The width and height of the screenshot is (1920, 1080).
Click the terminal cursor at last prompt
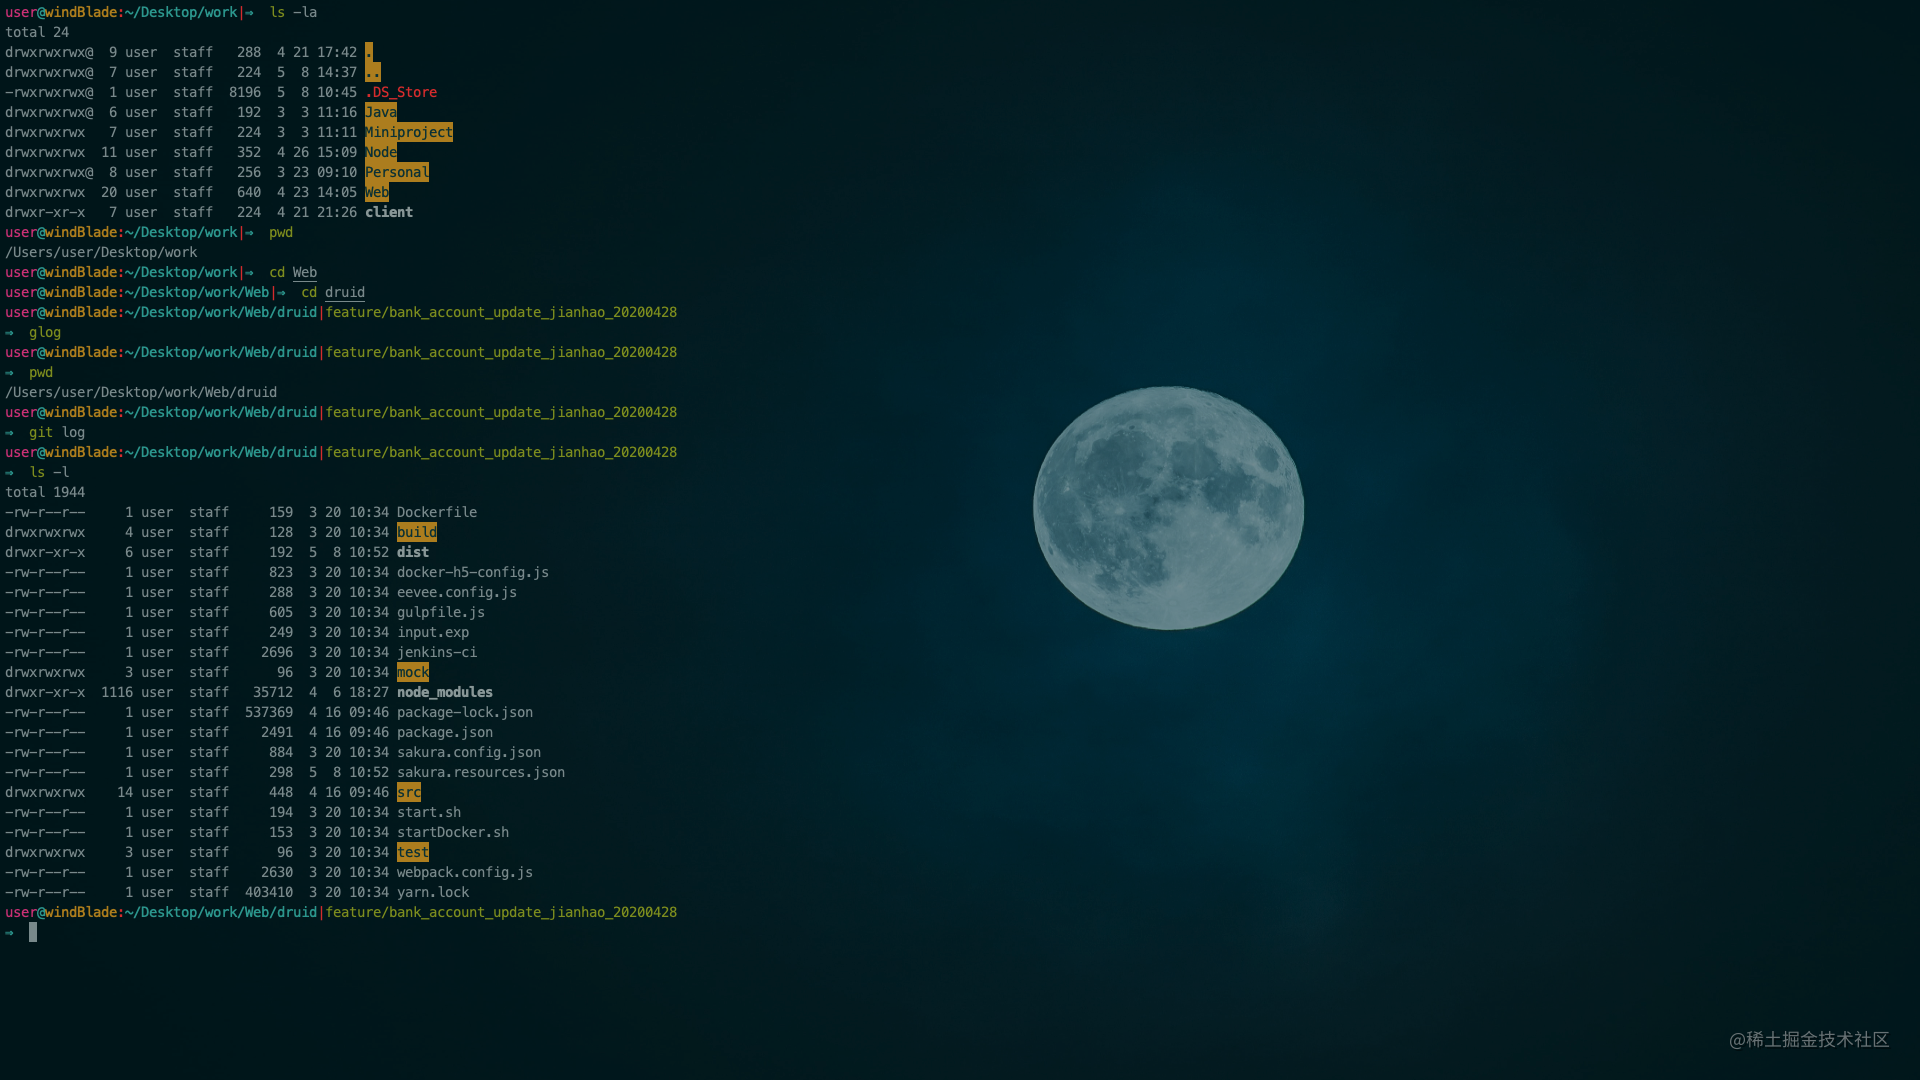(33, 932)
